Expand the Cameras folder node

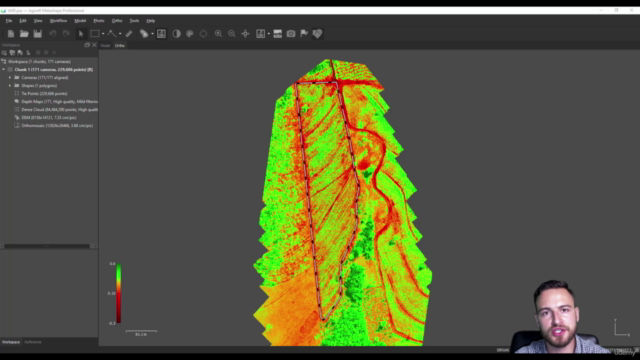pyautogui.click(x=10, y=78)
